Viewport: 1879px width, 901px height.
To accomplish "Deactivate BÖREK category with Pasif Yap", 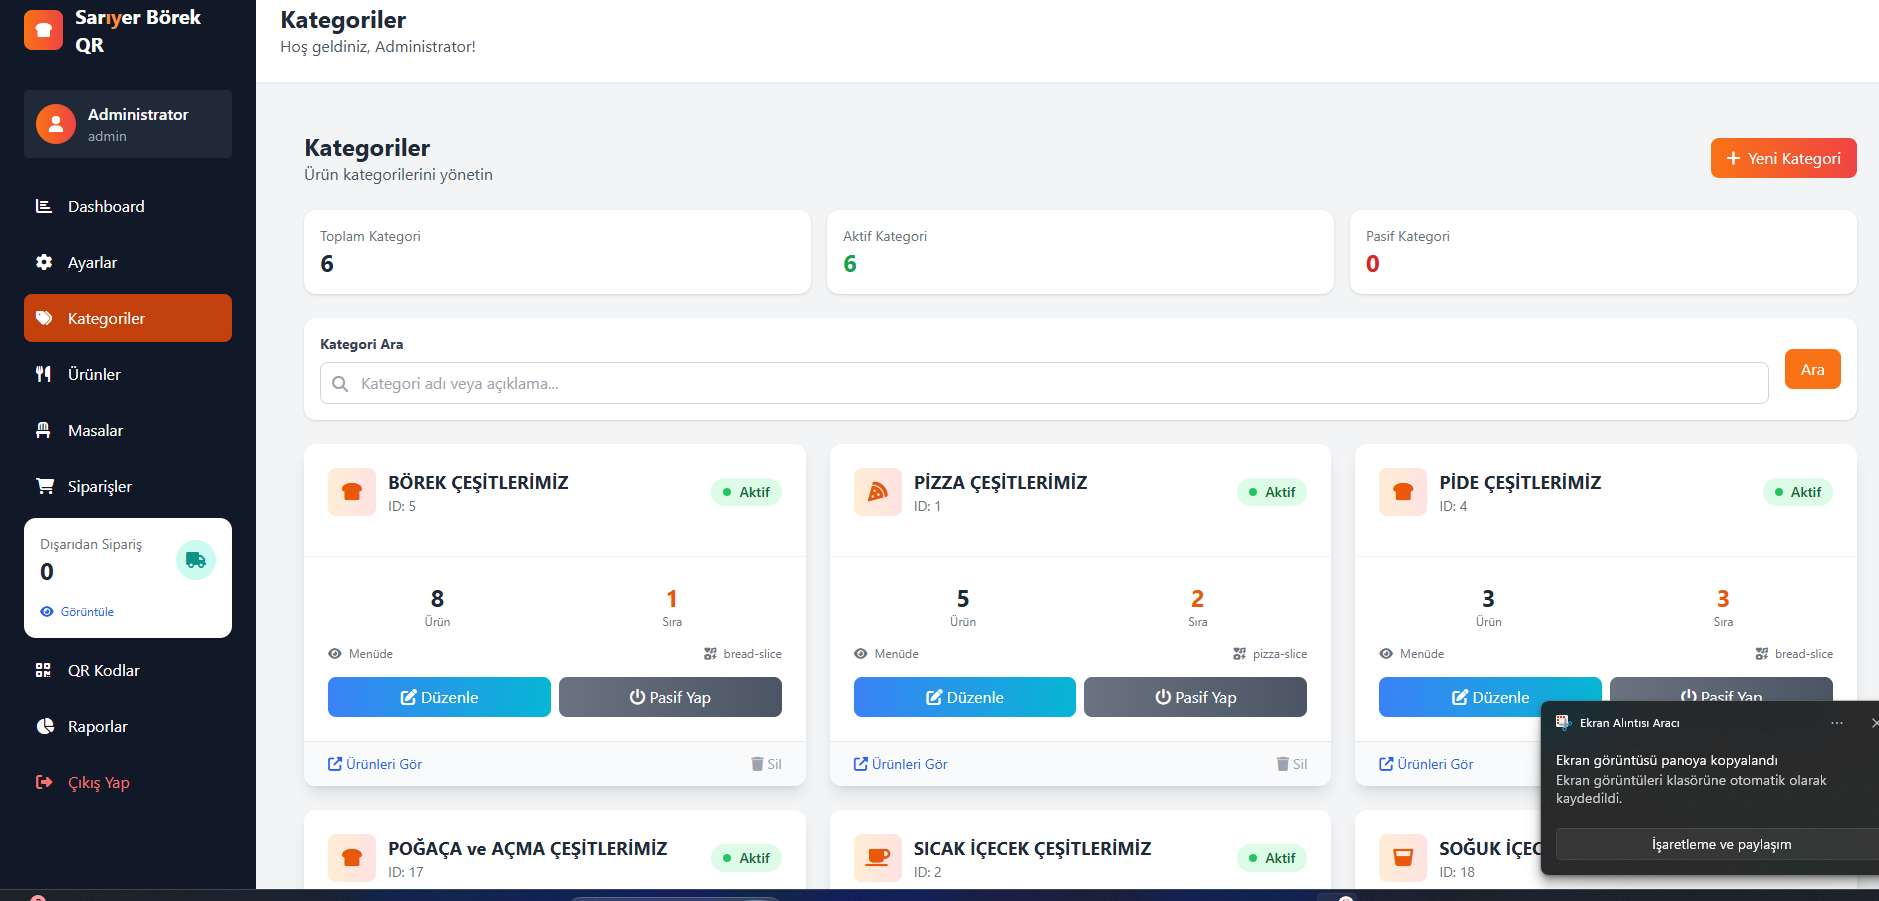I will coord(670,697).
